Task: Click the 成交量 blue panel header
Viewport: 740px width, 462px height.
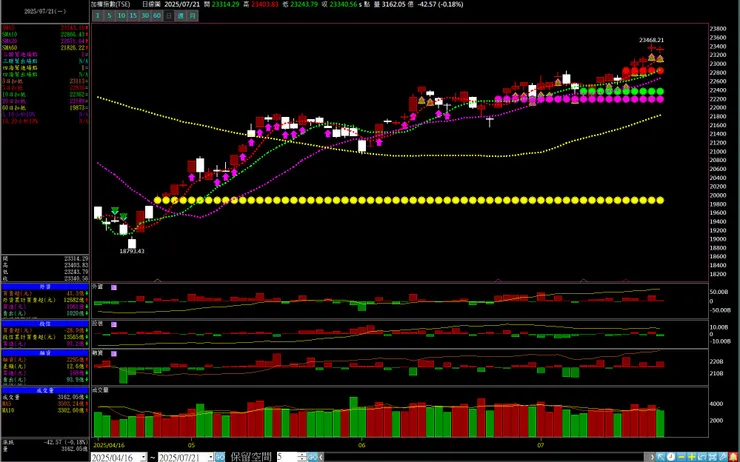Action: [x=45, y=390]
